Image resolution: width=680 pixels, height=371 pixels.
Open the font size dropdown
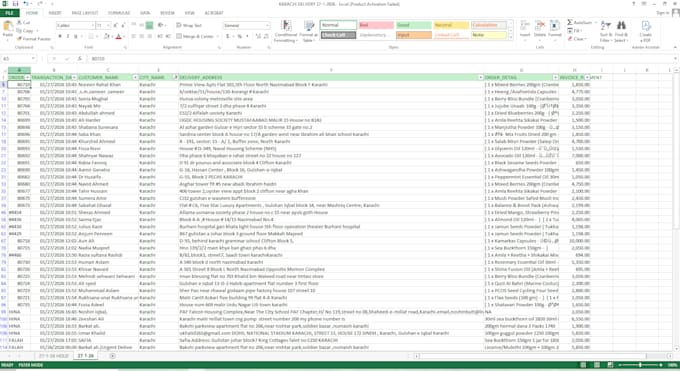tap(108, 26)
